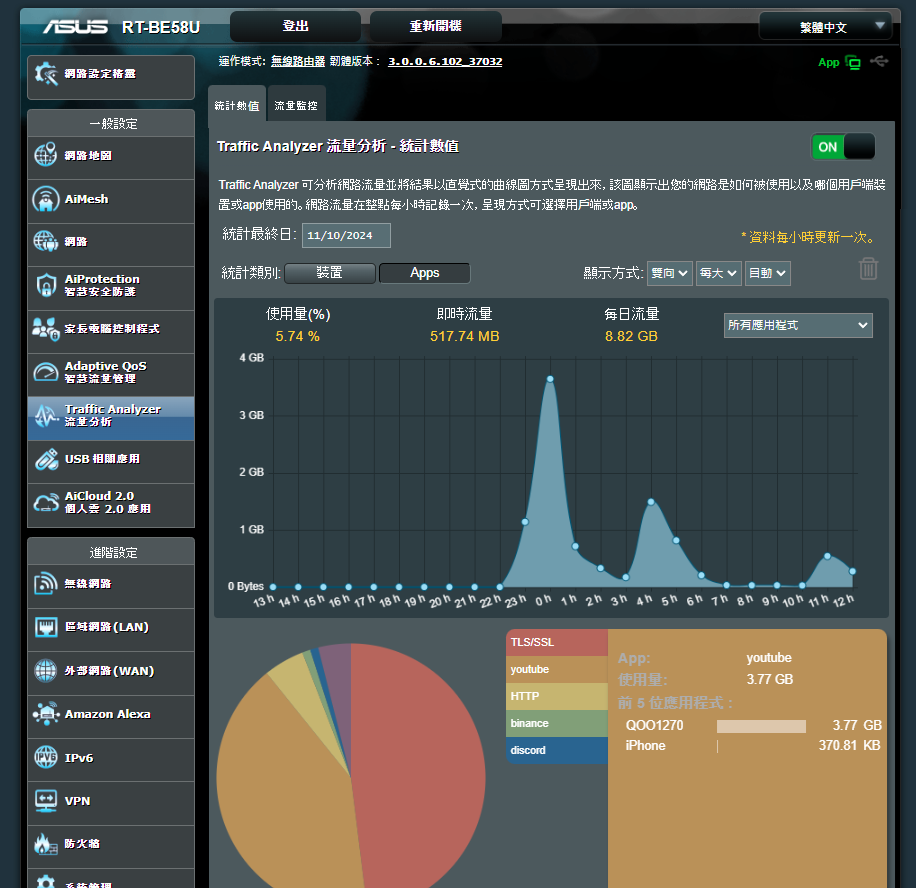Open 一般設定 section header
This screenshot has width=916, height=888.
[x=113, y=123]
